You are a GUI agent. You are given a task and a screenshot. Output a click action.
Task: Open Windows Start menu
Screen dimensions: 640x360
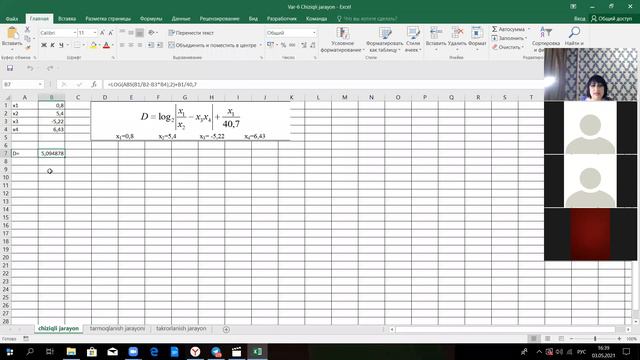tap(9, 351)
